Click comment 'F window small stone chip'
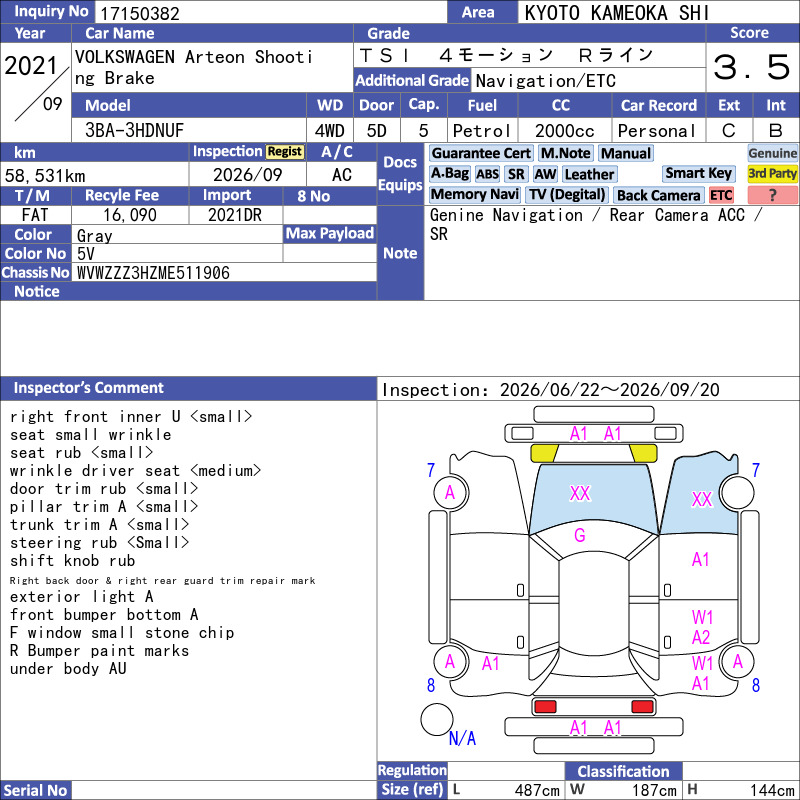 (122, 633)
